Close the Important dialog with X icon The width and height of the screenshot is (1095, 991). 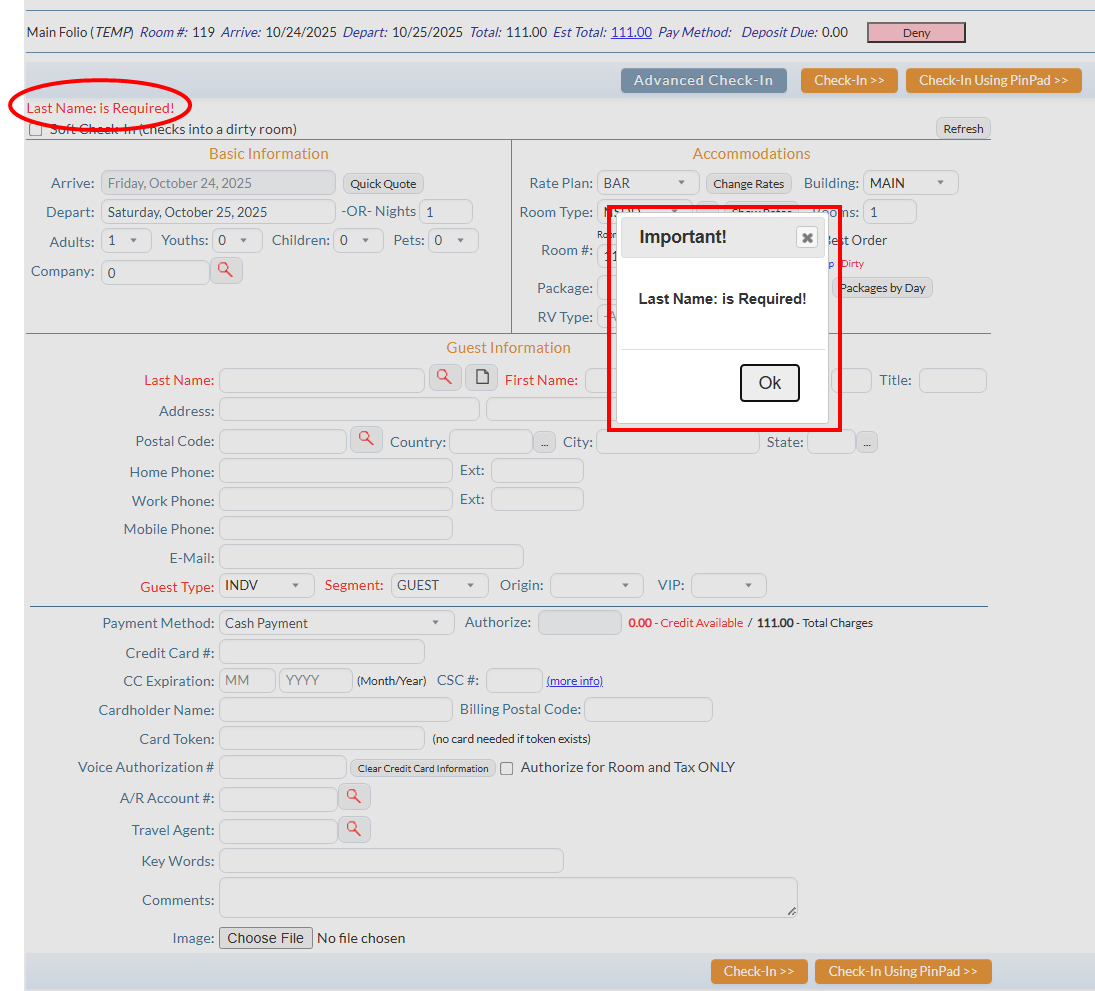coord(807,237)
